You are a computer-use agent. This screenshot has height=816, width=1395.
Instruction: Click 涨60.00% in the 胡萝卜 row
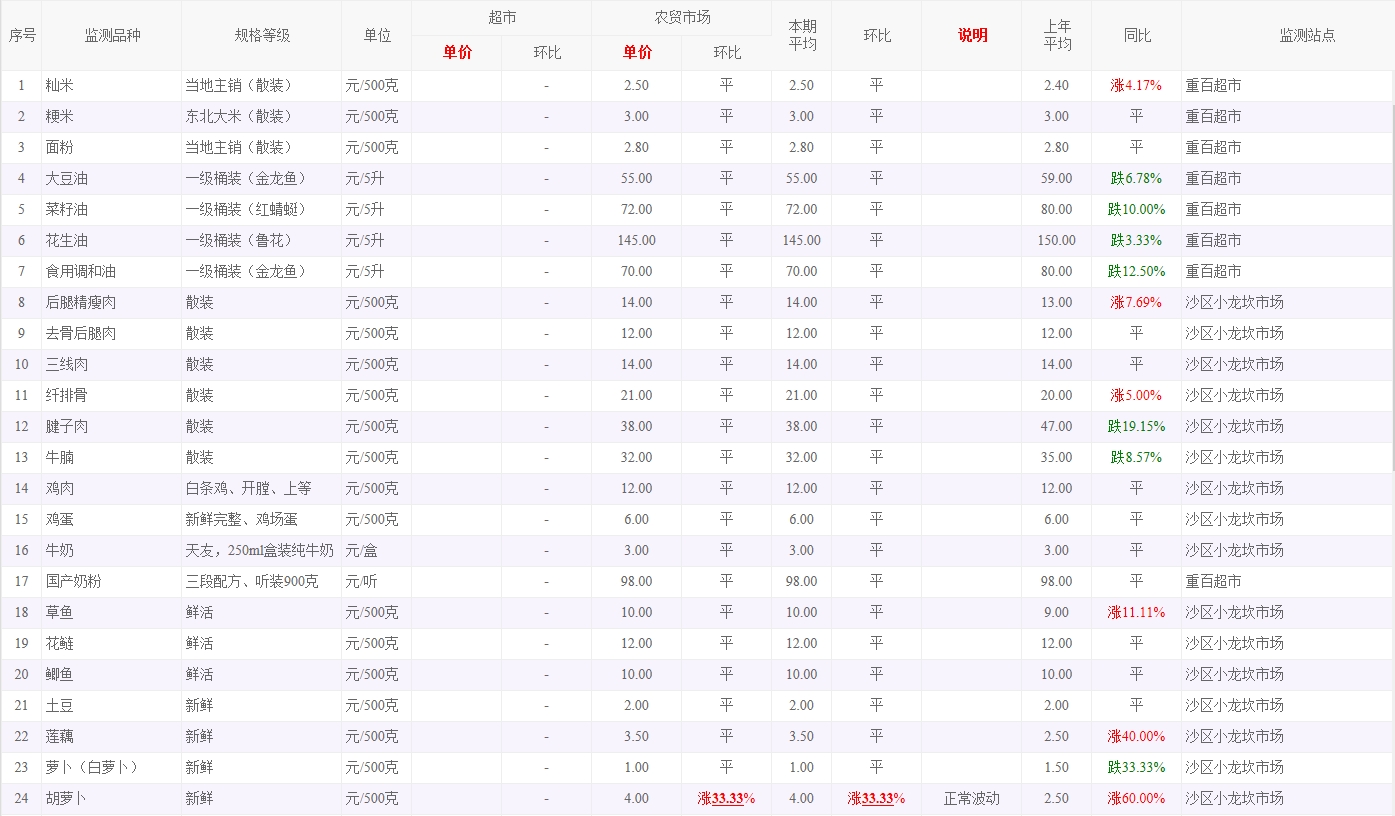(1136, 798)
